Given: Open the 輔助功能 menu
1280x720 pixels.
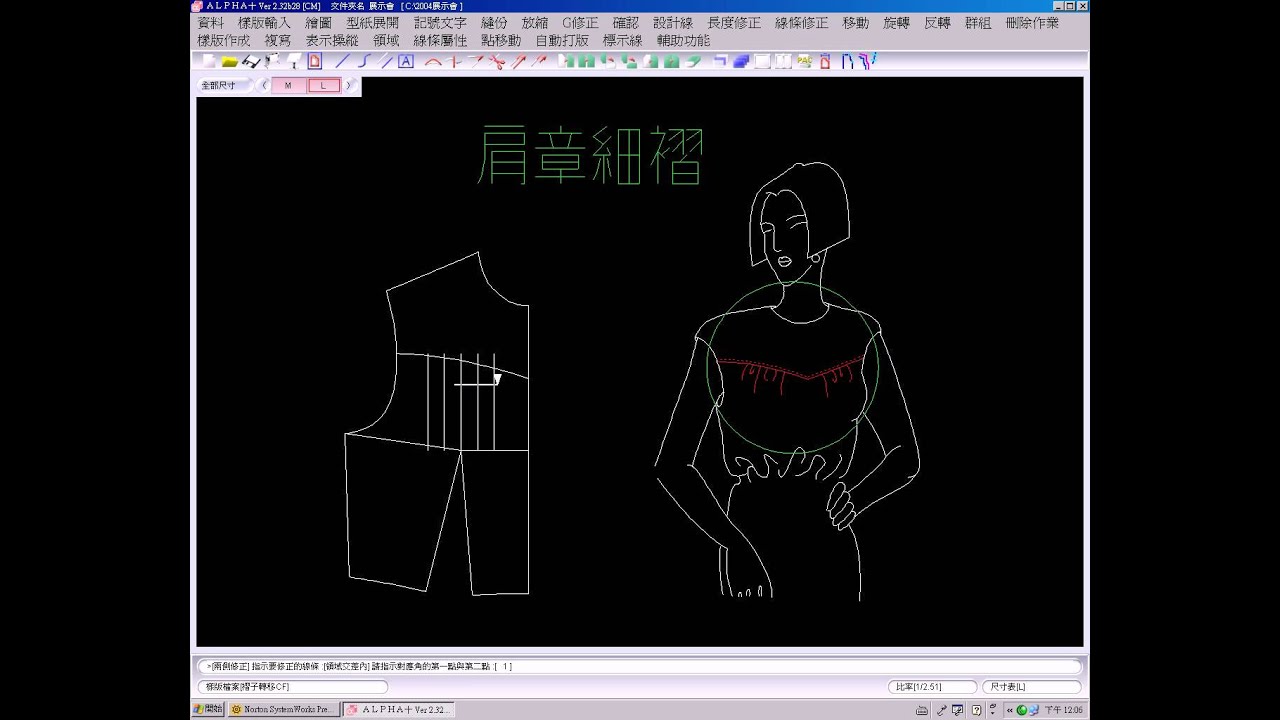Looking at the screenshot, I should (x=683, y=40).
